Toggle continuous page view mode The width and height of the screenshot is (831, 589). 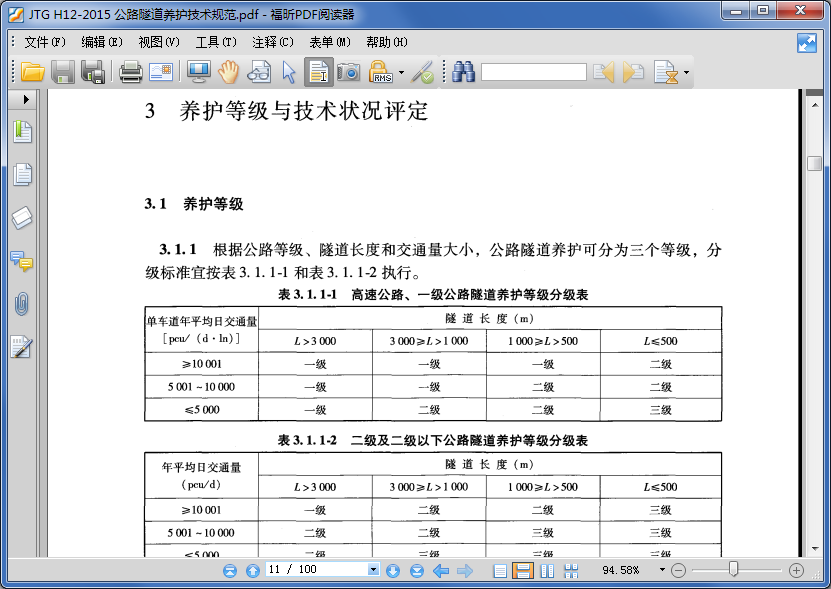point(524,571)
